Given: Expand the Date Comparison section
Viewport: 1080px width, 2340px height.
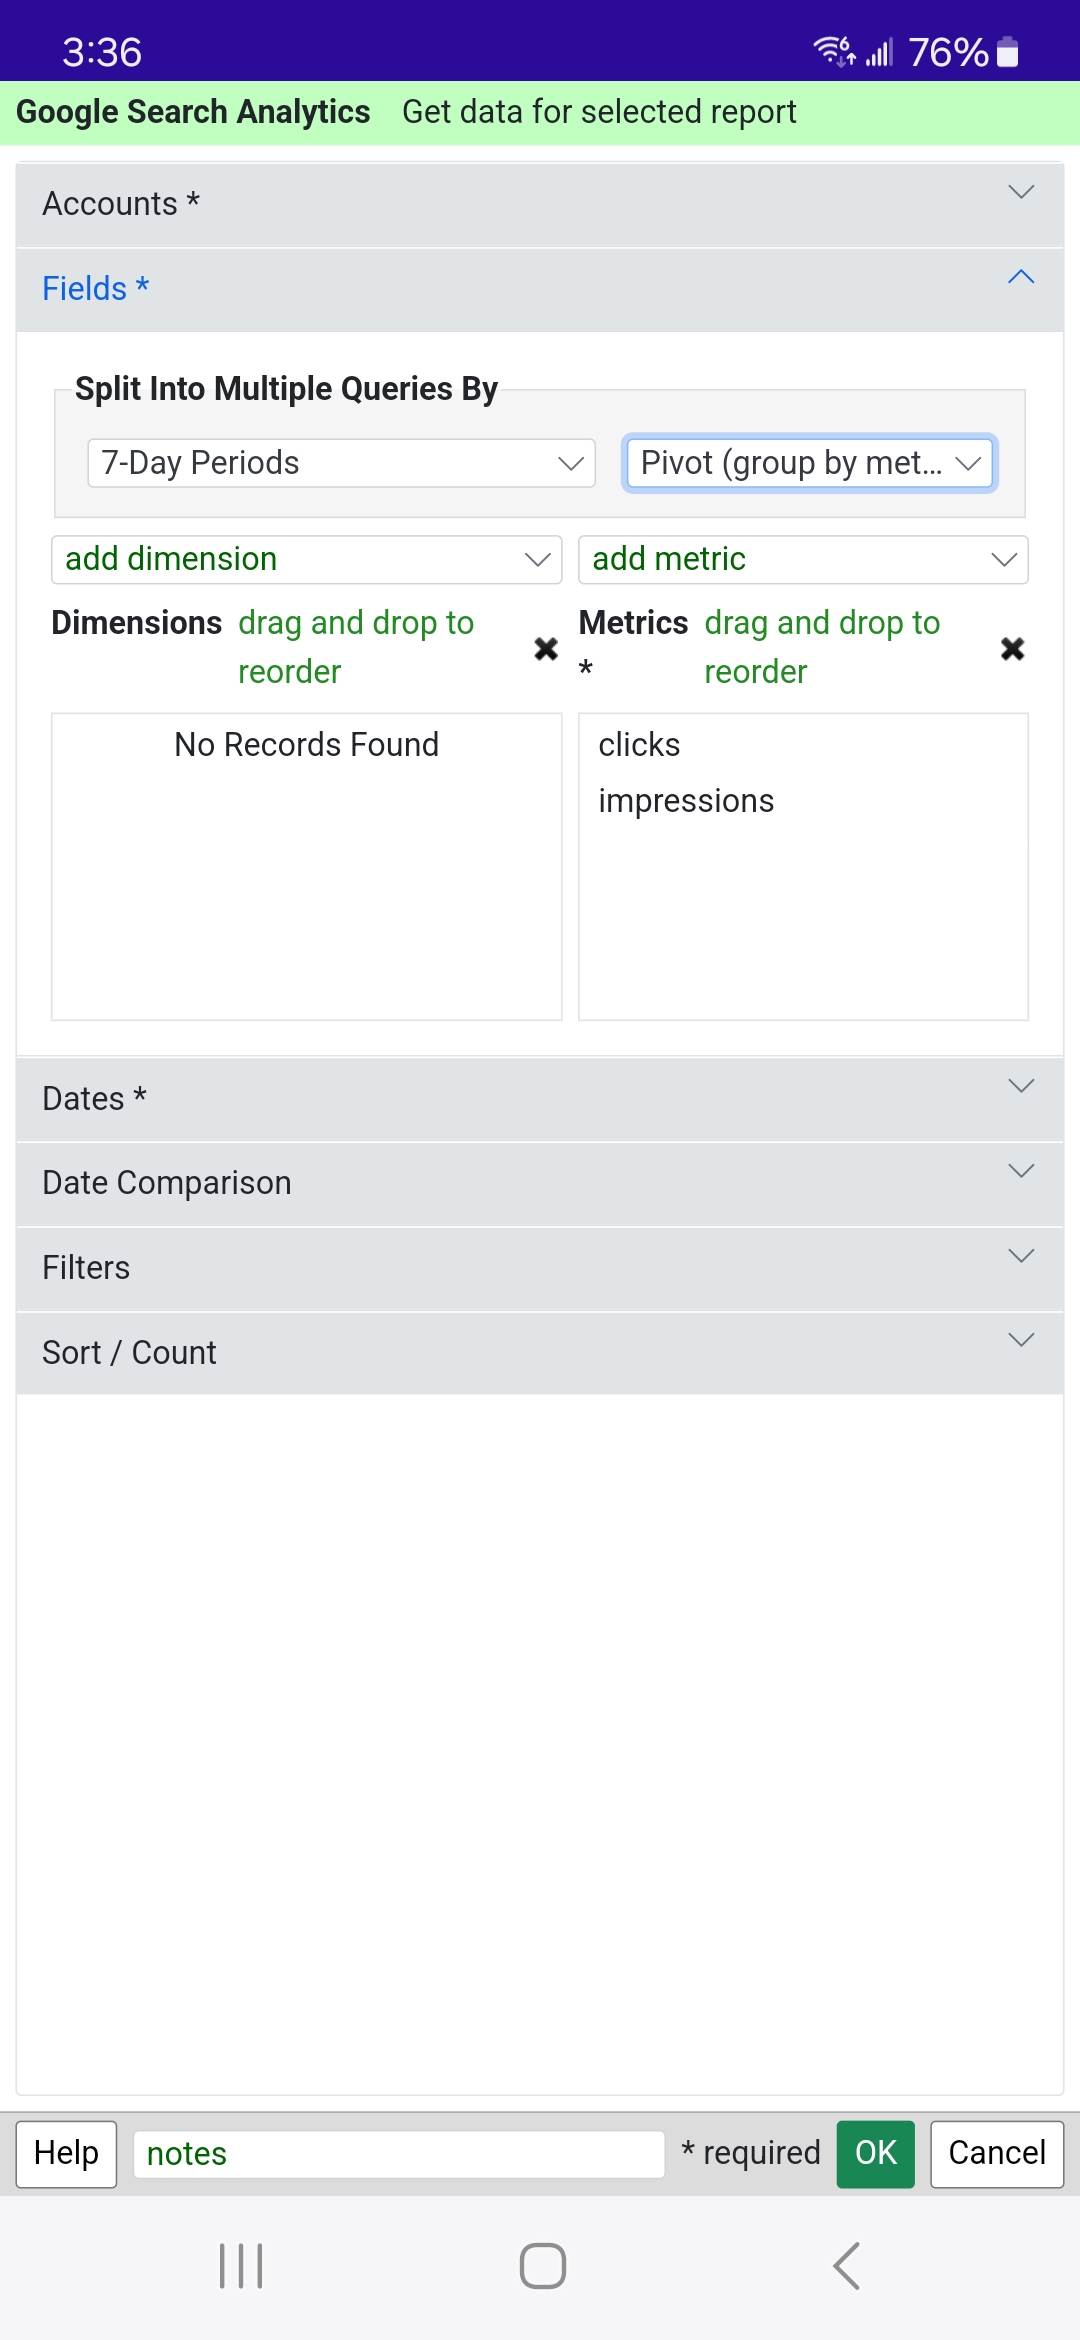Looking at the screenshot, I should (x=540, y=1183).
